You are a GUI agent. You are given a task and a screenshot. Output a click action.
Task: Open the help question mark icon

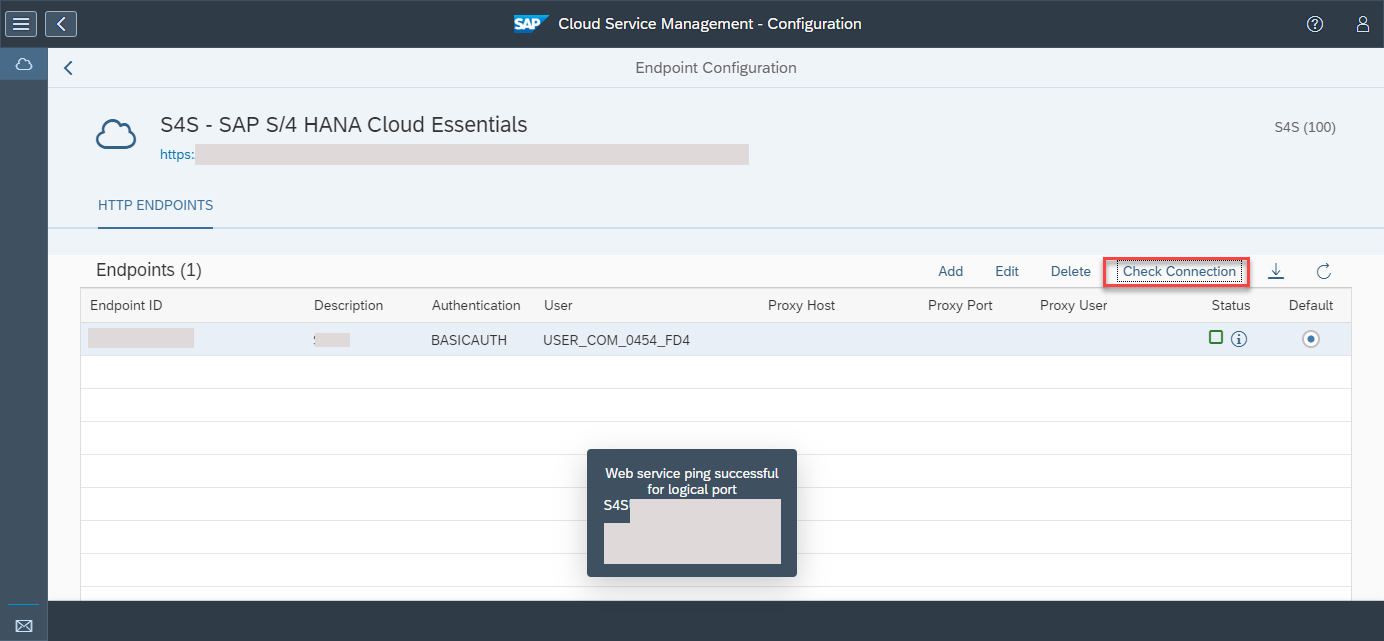tap(1315, 24)
